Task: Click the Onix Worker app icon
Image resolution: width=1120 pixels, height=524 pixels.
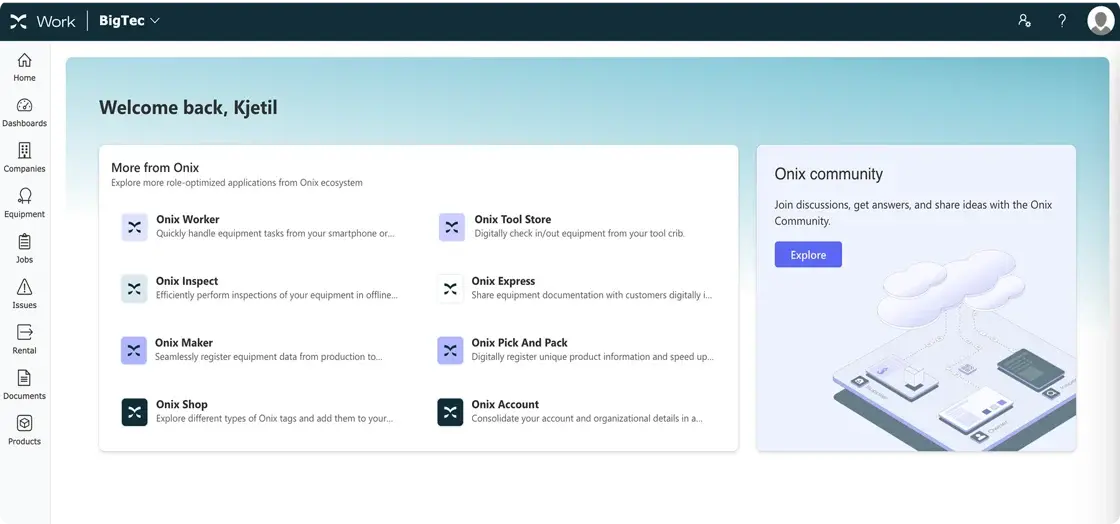Action: pos(134,227)
